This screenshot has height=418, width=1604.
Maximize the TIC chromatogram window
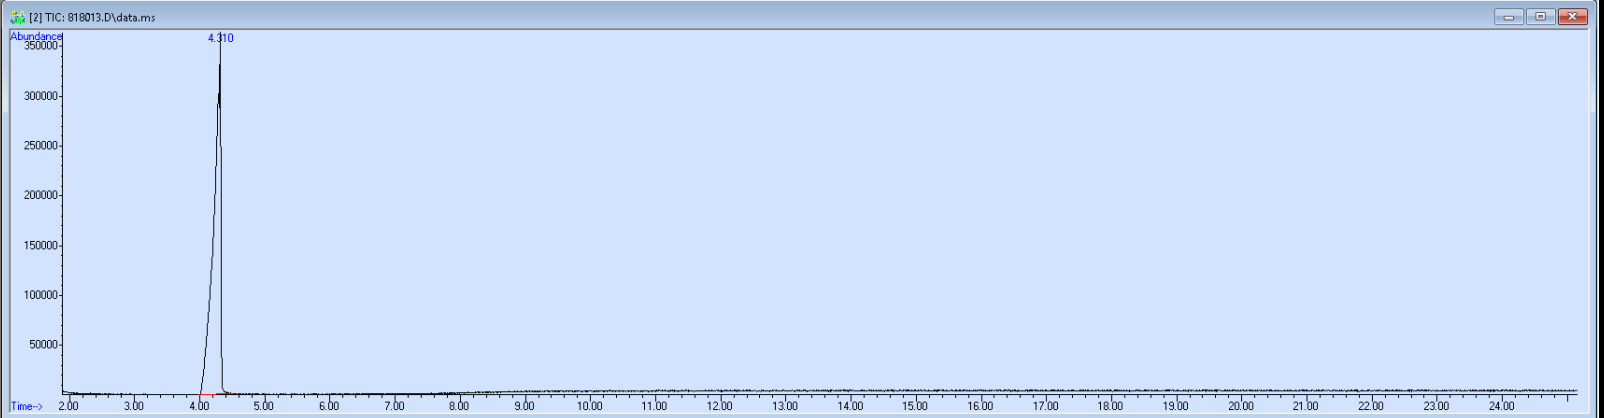tap(1540, 17)
